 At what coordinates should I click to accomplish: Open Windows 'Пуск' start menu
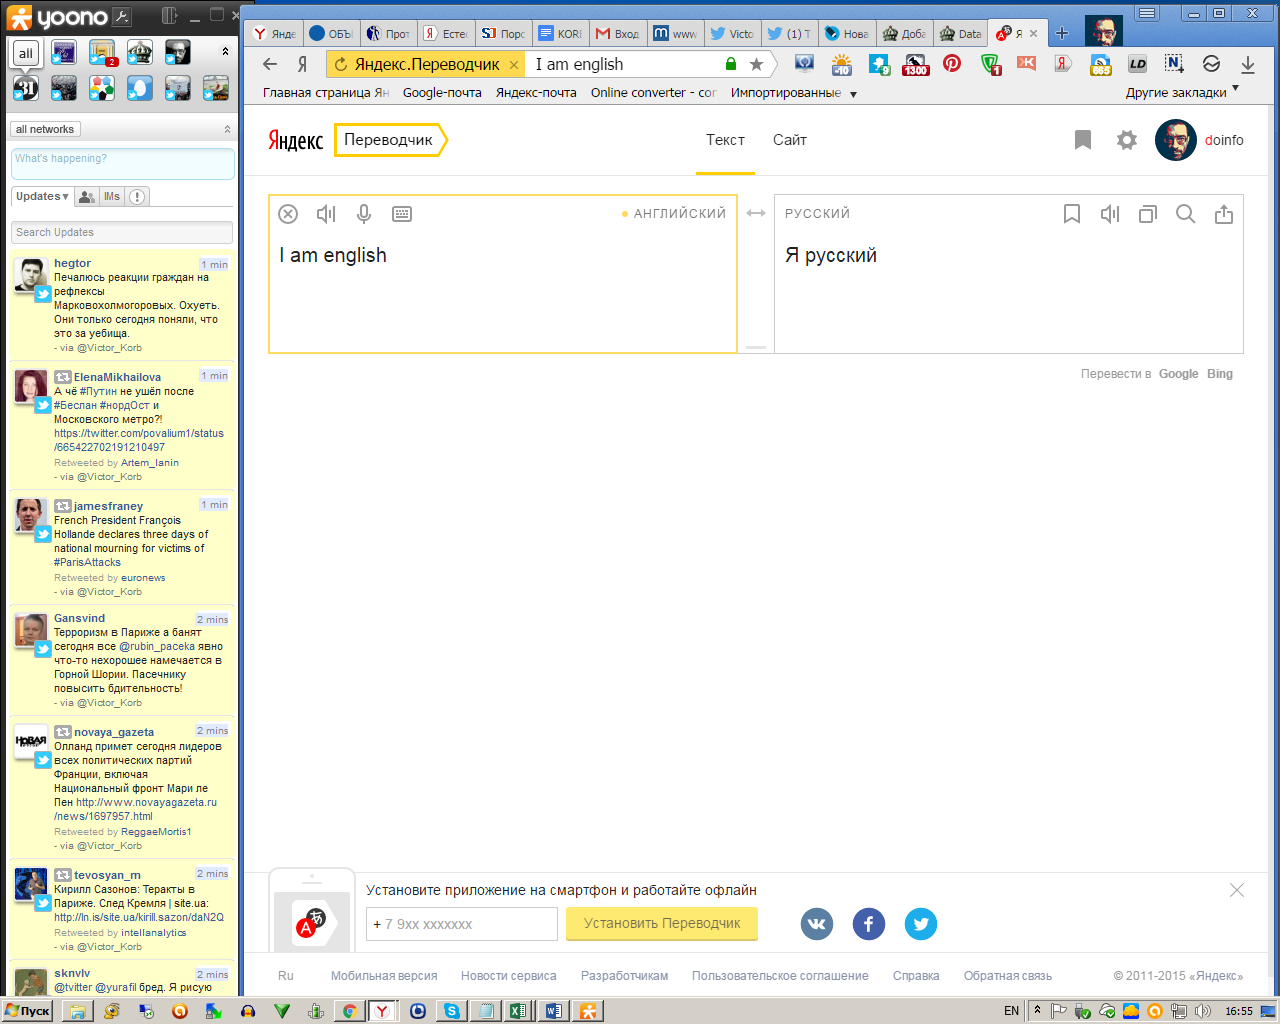pyautogui.click(x=27, y=1011)
